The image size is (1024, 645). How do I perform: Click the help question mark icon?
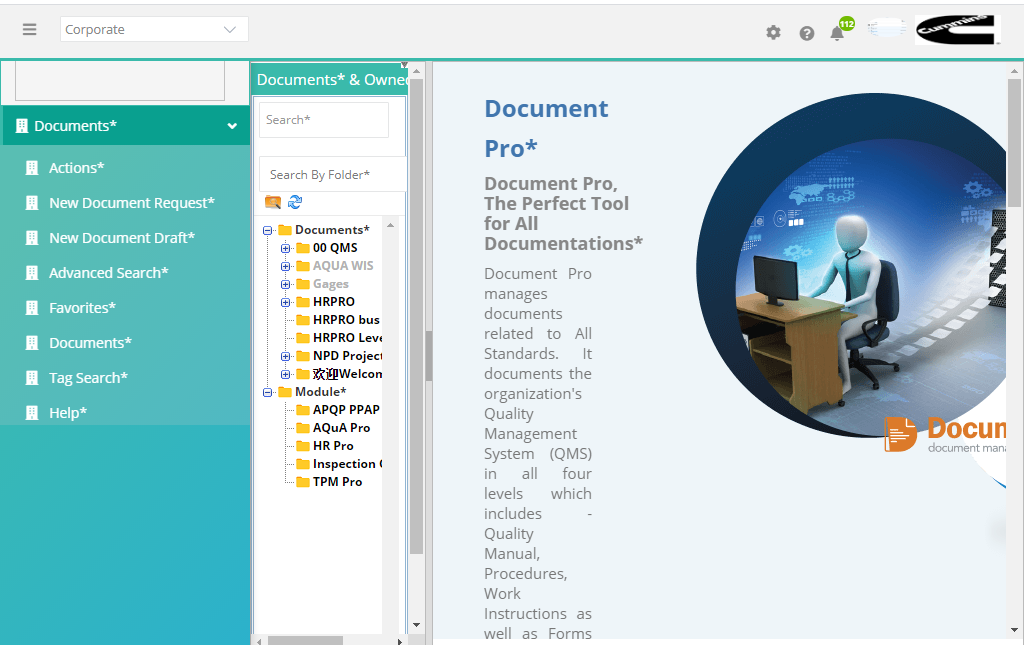[x=807, y=33]
